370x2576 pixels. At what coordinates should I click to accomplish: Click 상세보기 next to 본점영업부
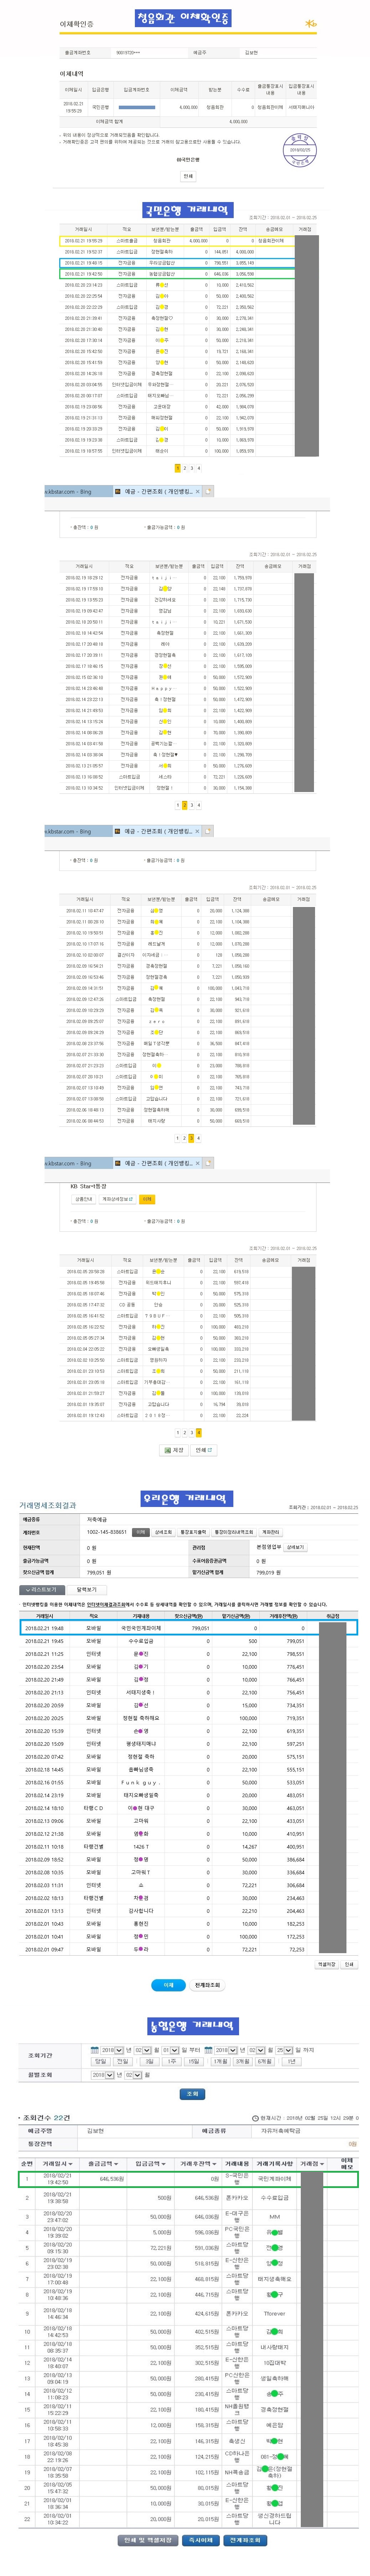[295, 1547]
